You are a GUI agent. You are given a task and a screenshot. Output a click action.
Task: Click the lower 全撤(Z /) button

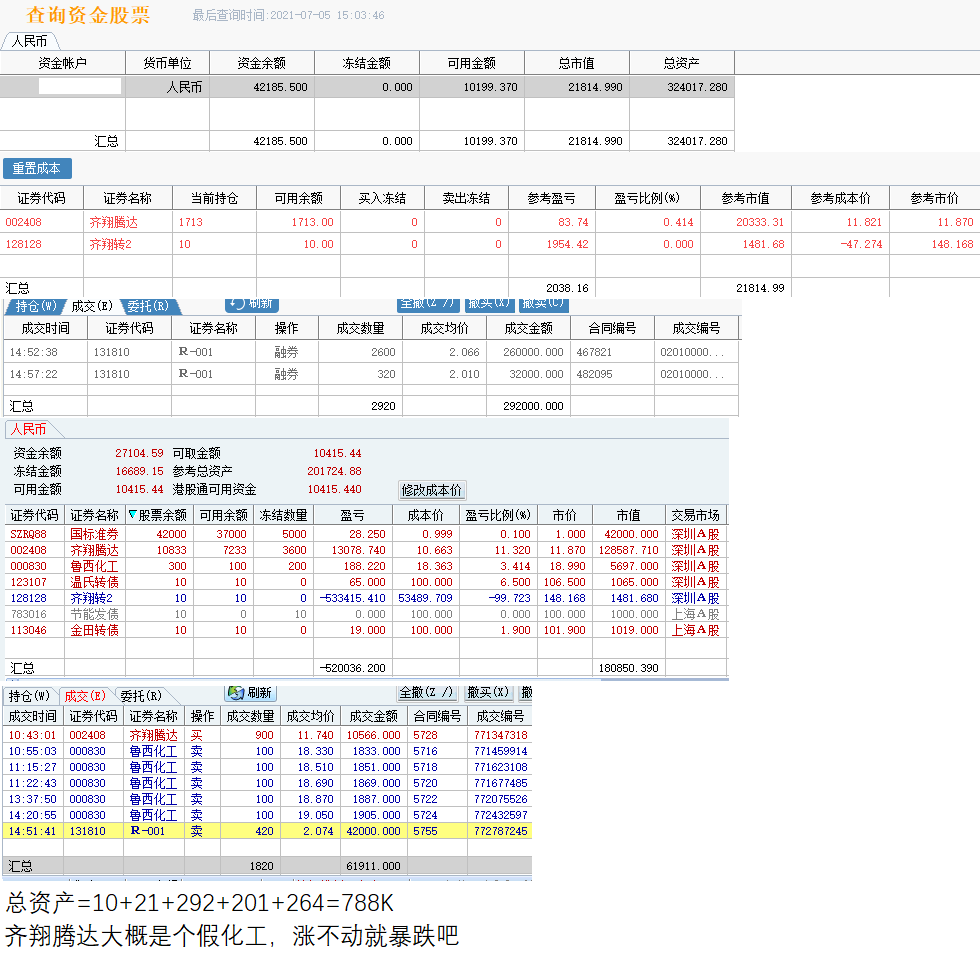[427, 693]
